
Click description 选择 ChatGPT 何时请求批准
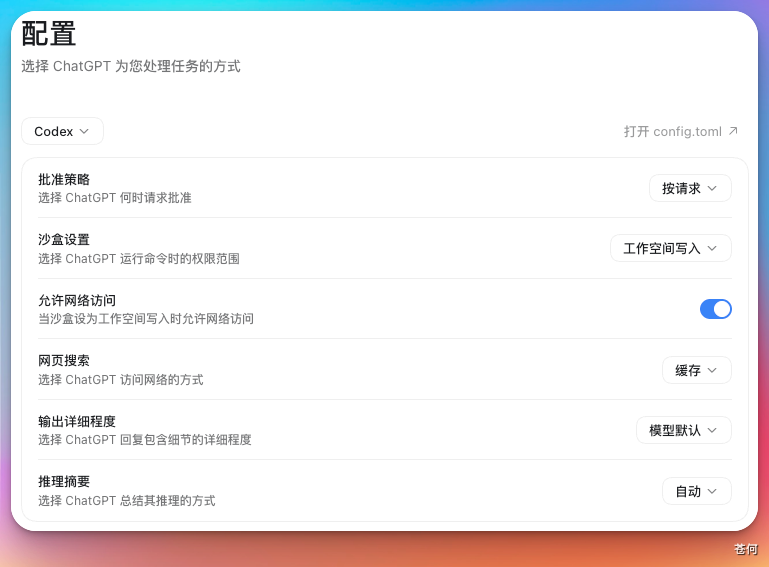tap(115, 198)
